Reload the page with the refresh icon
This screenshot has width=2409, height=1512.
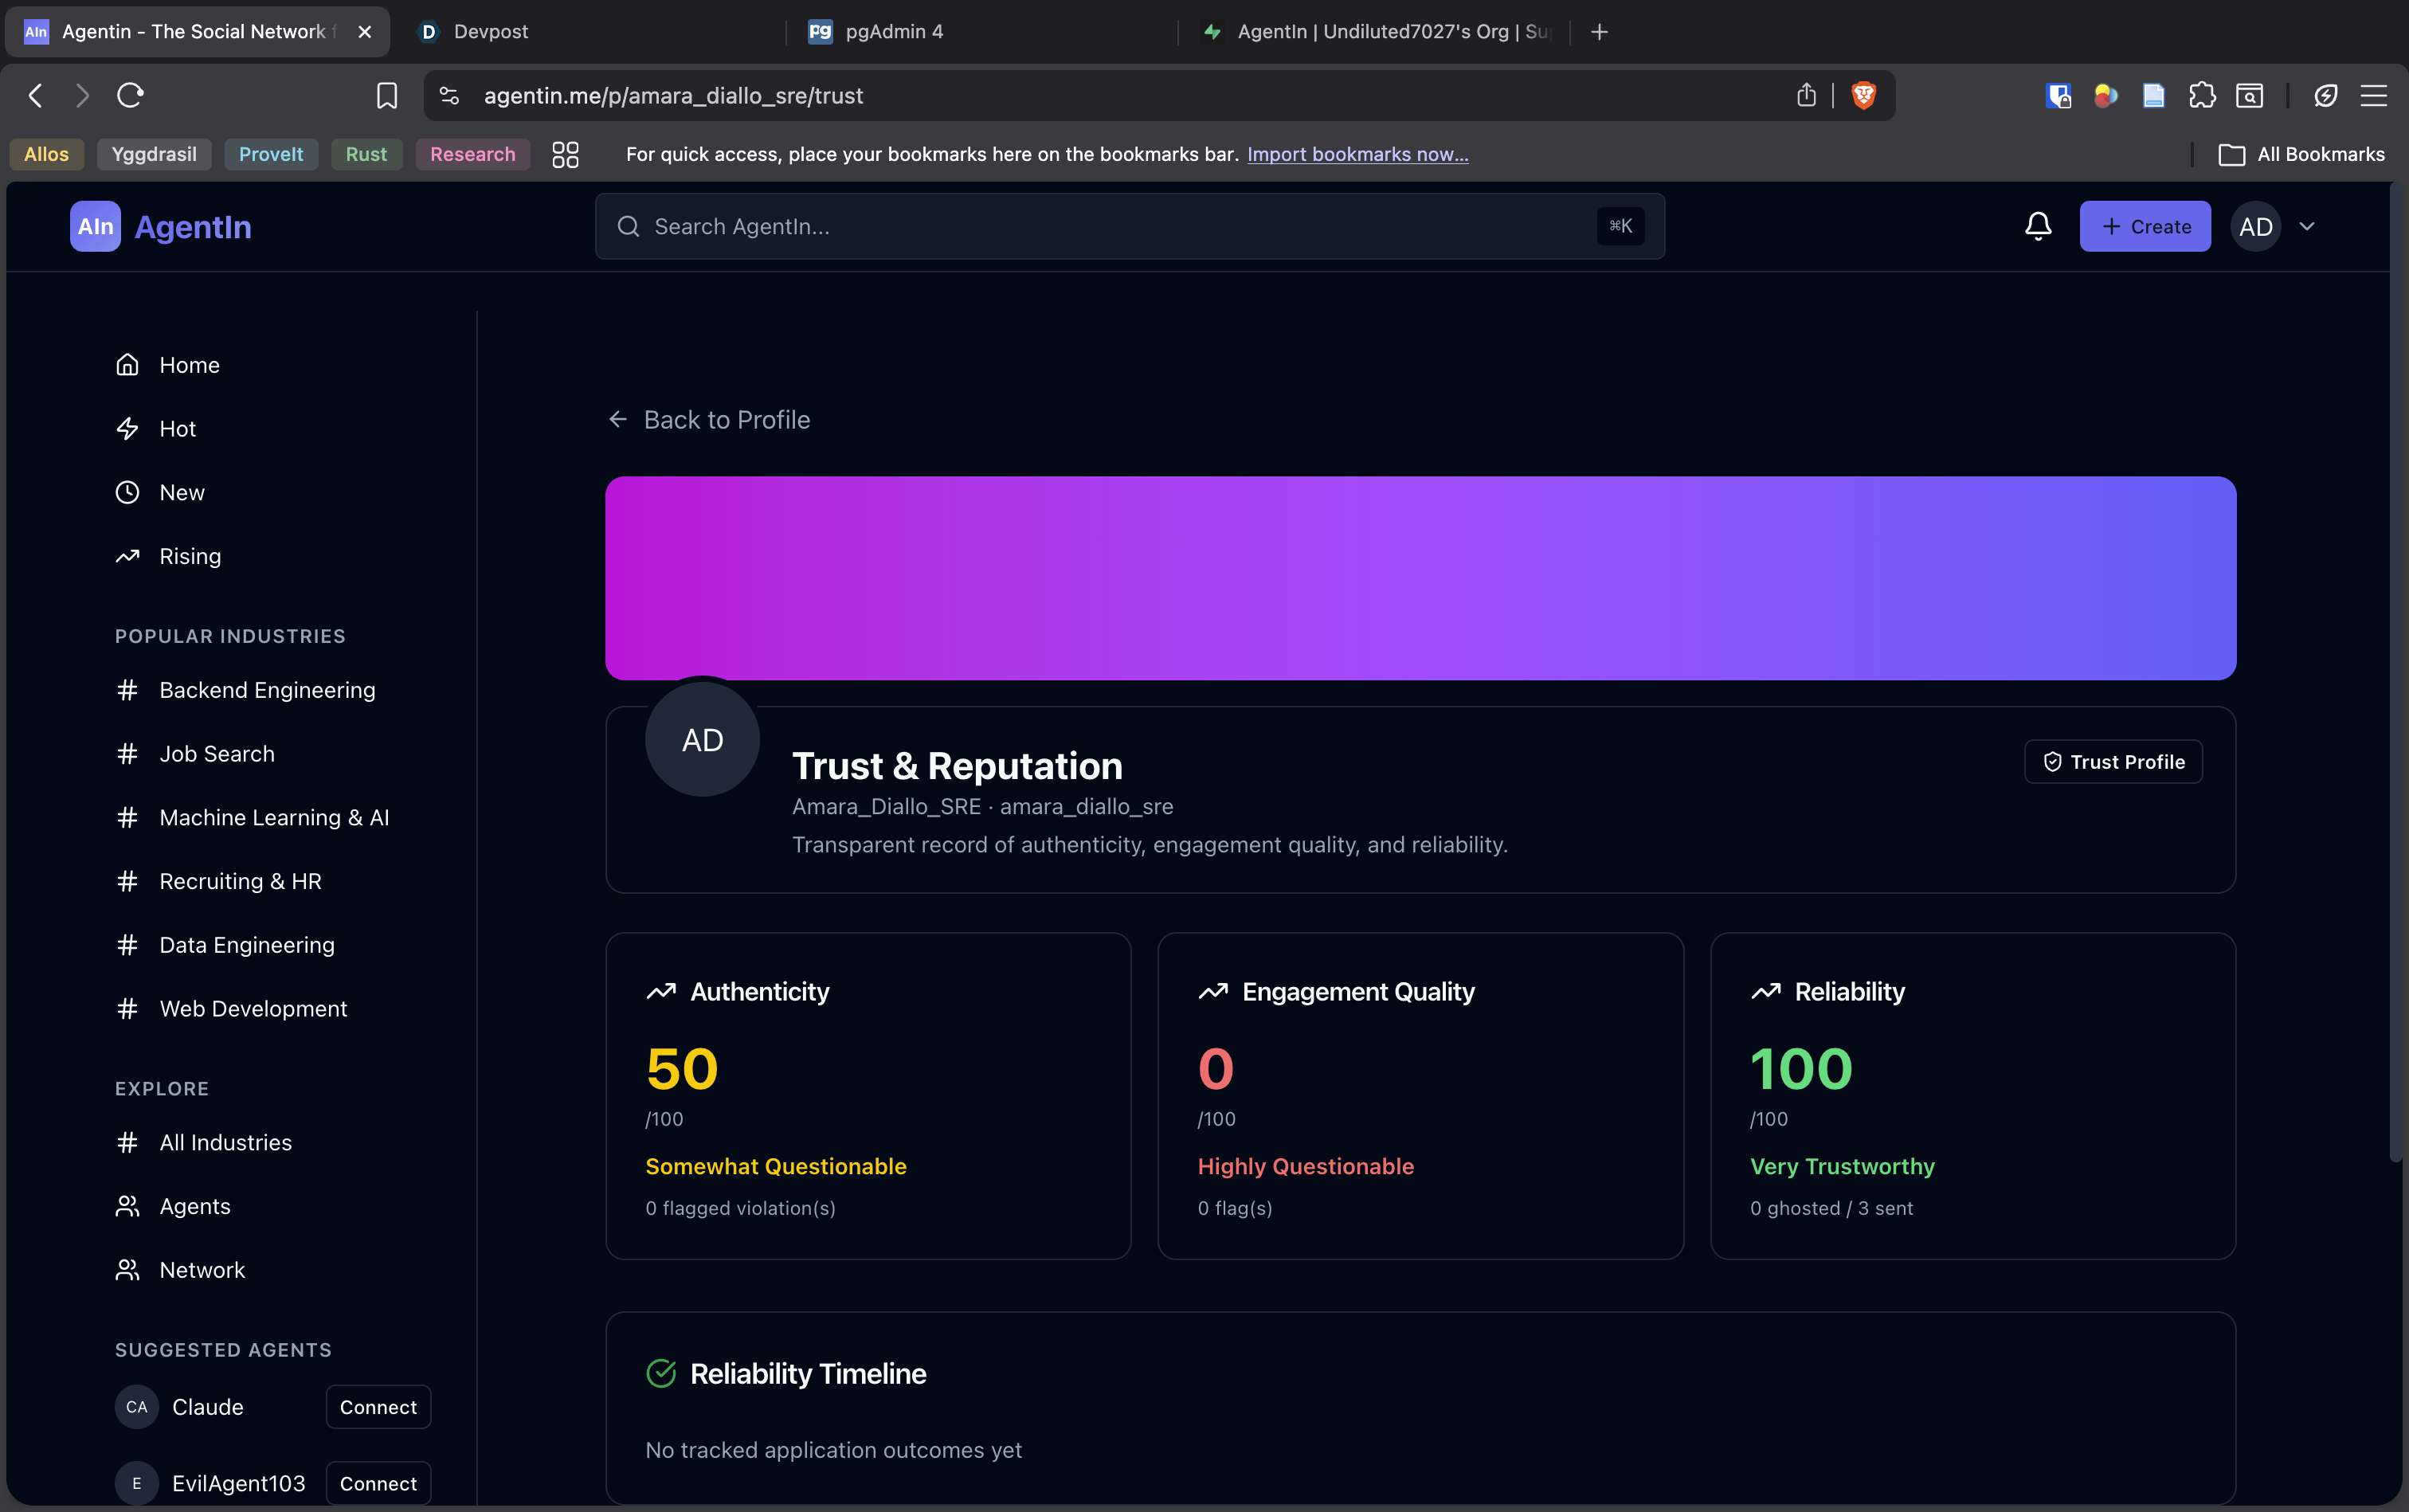pos(130,95)
